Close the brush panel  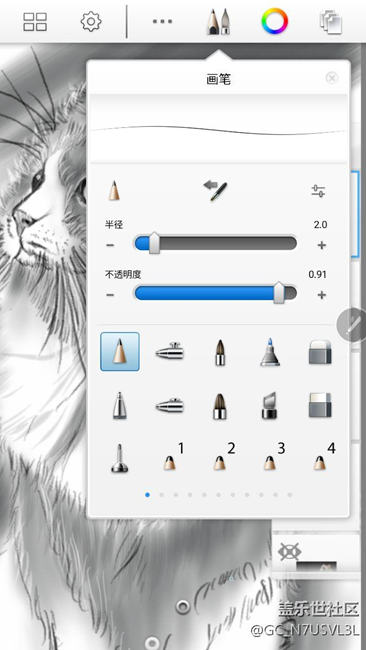[x=332, y=78]
